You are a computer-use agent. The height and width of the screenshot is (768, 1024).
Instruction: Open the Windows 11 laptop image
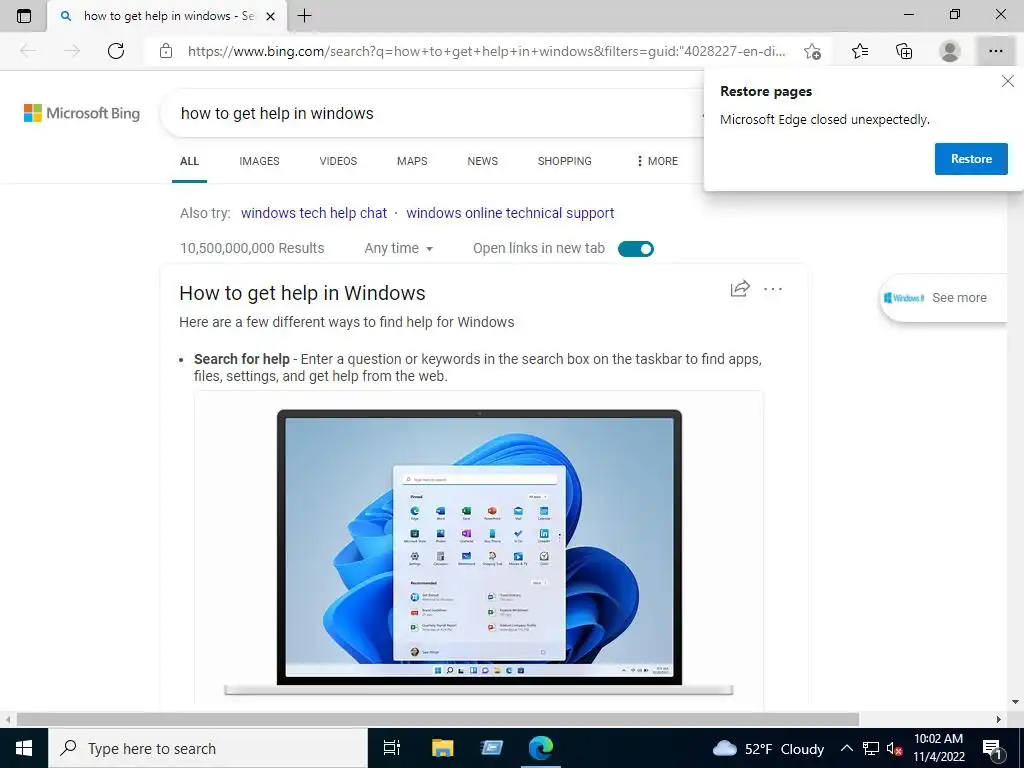(479, 552)
